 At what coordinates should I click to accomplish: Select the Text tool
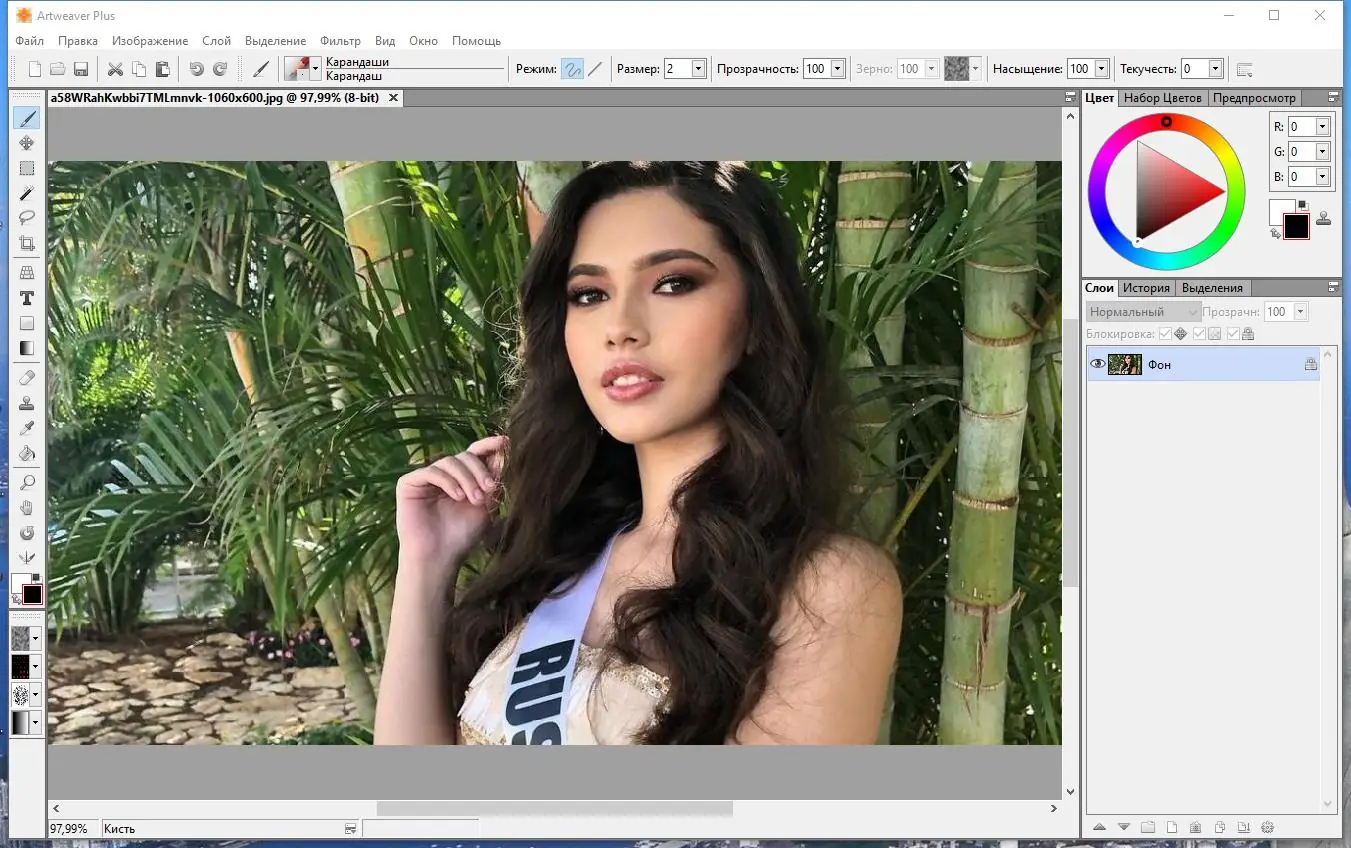click(x=27, y=298)
